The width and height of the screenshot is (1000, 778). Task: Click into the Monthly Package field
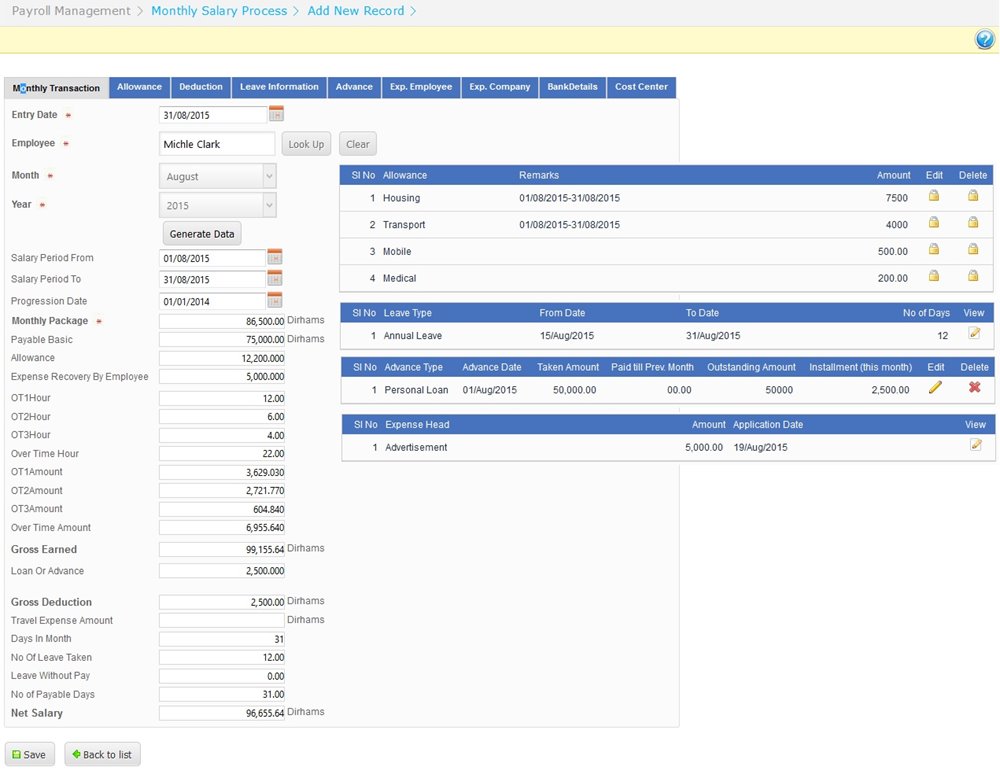tap(222, 321)
